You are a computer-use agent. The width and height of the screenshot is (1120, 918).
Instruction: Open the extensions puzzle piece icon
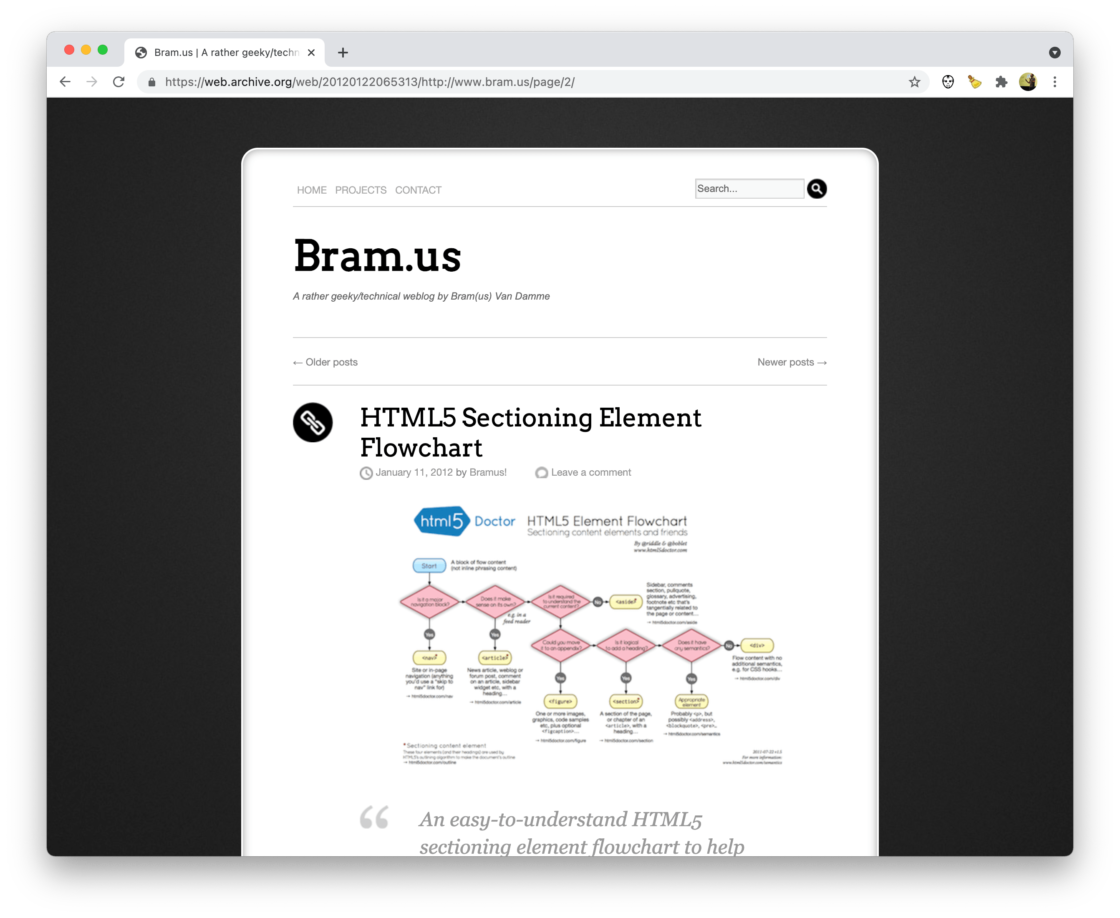1001,81
